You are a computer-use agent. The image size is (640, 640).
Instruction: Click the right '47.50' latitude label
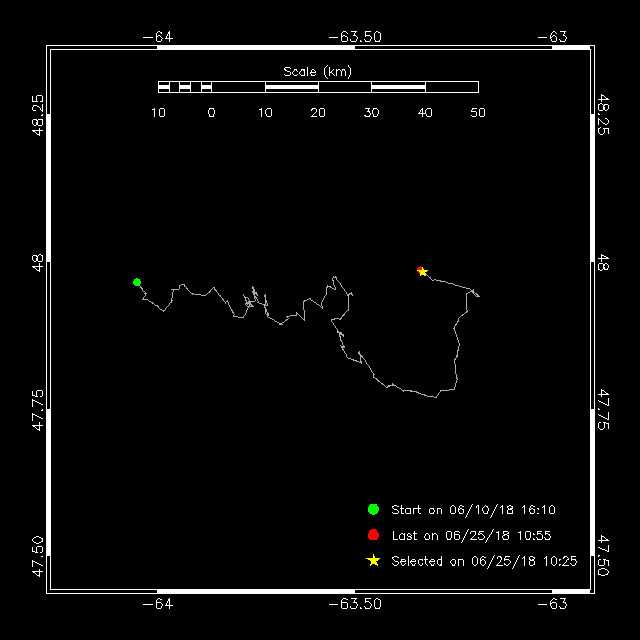pyautogui.click(x=603, y=556)
